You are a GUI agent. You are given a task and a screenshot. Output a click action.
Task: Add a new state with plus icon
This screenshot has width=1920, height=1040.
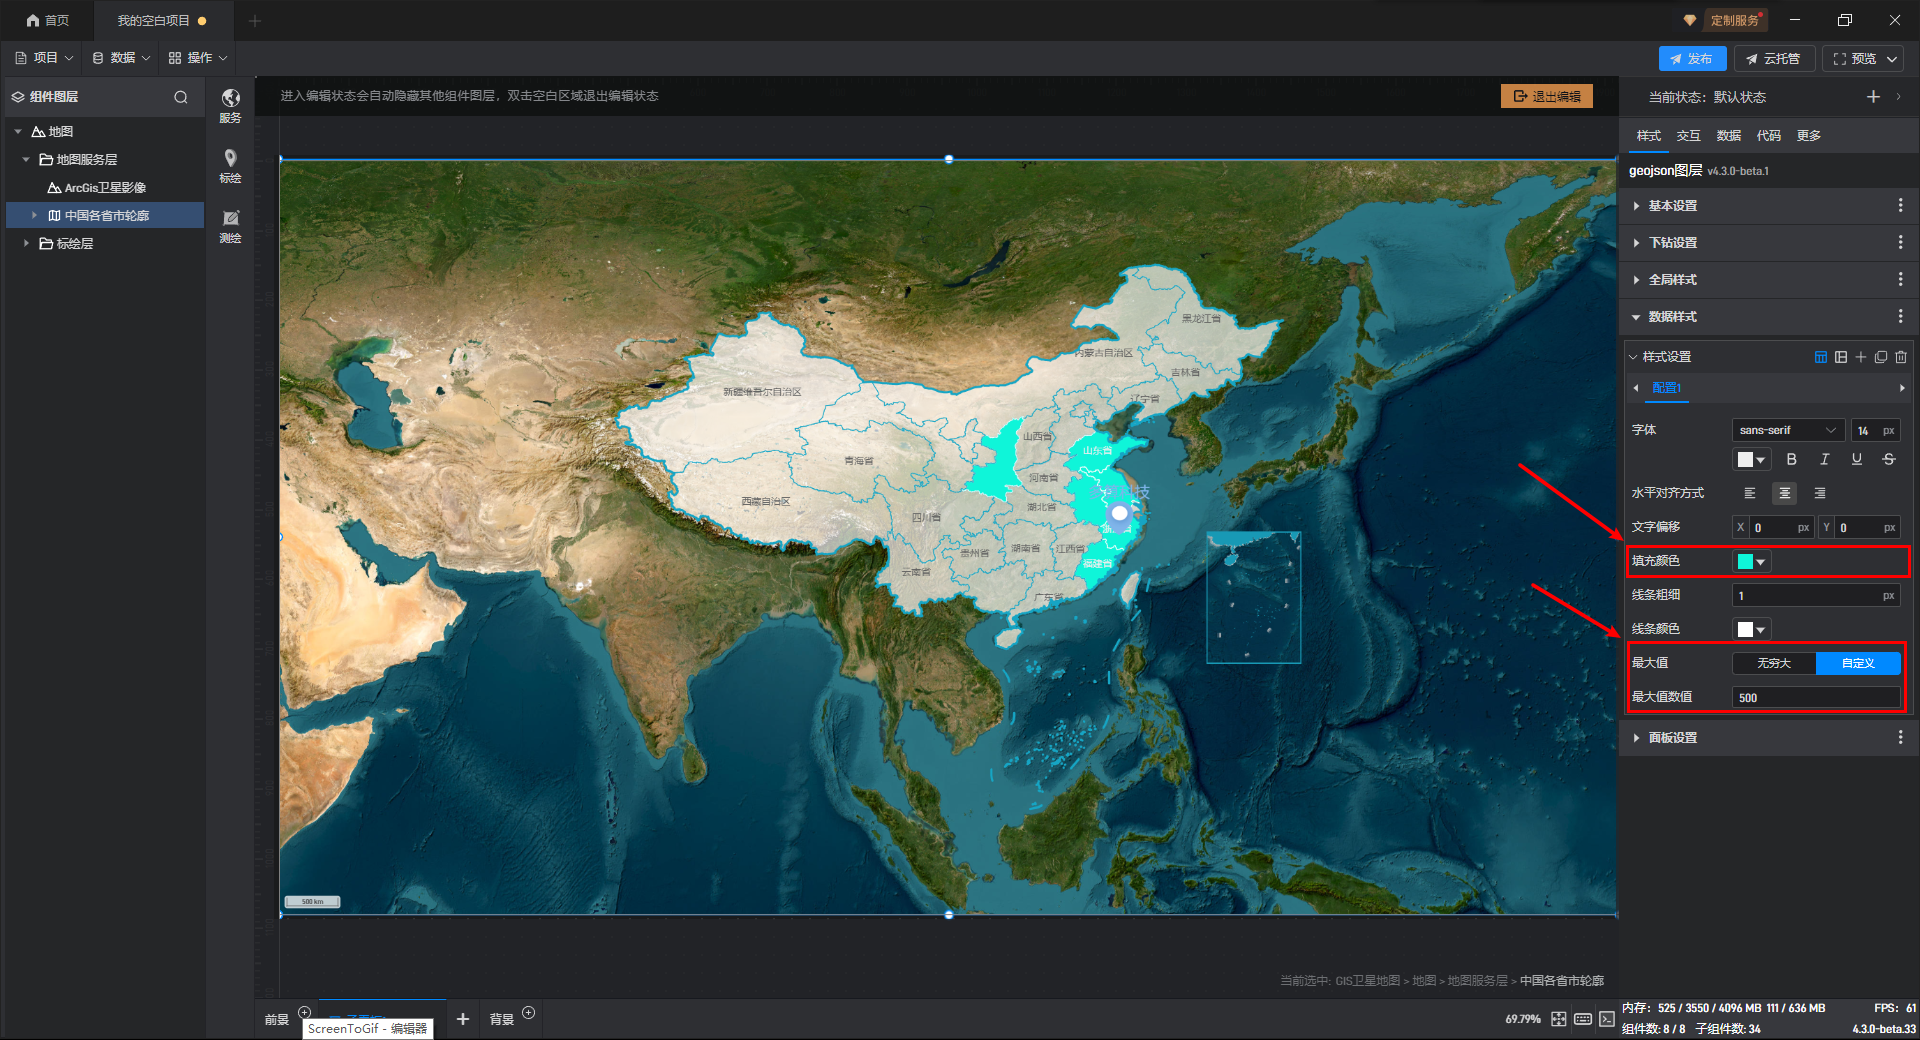1873,97
